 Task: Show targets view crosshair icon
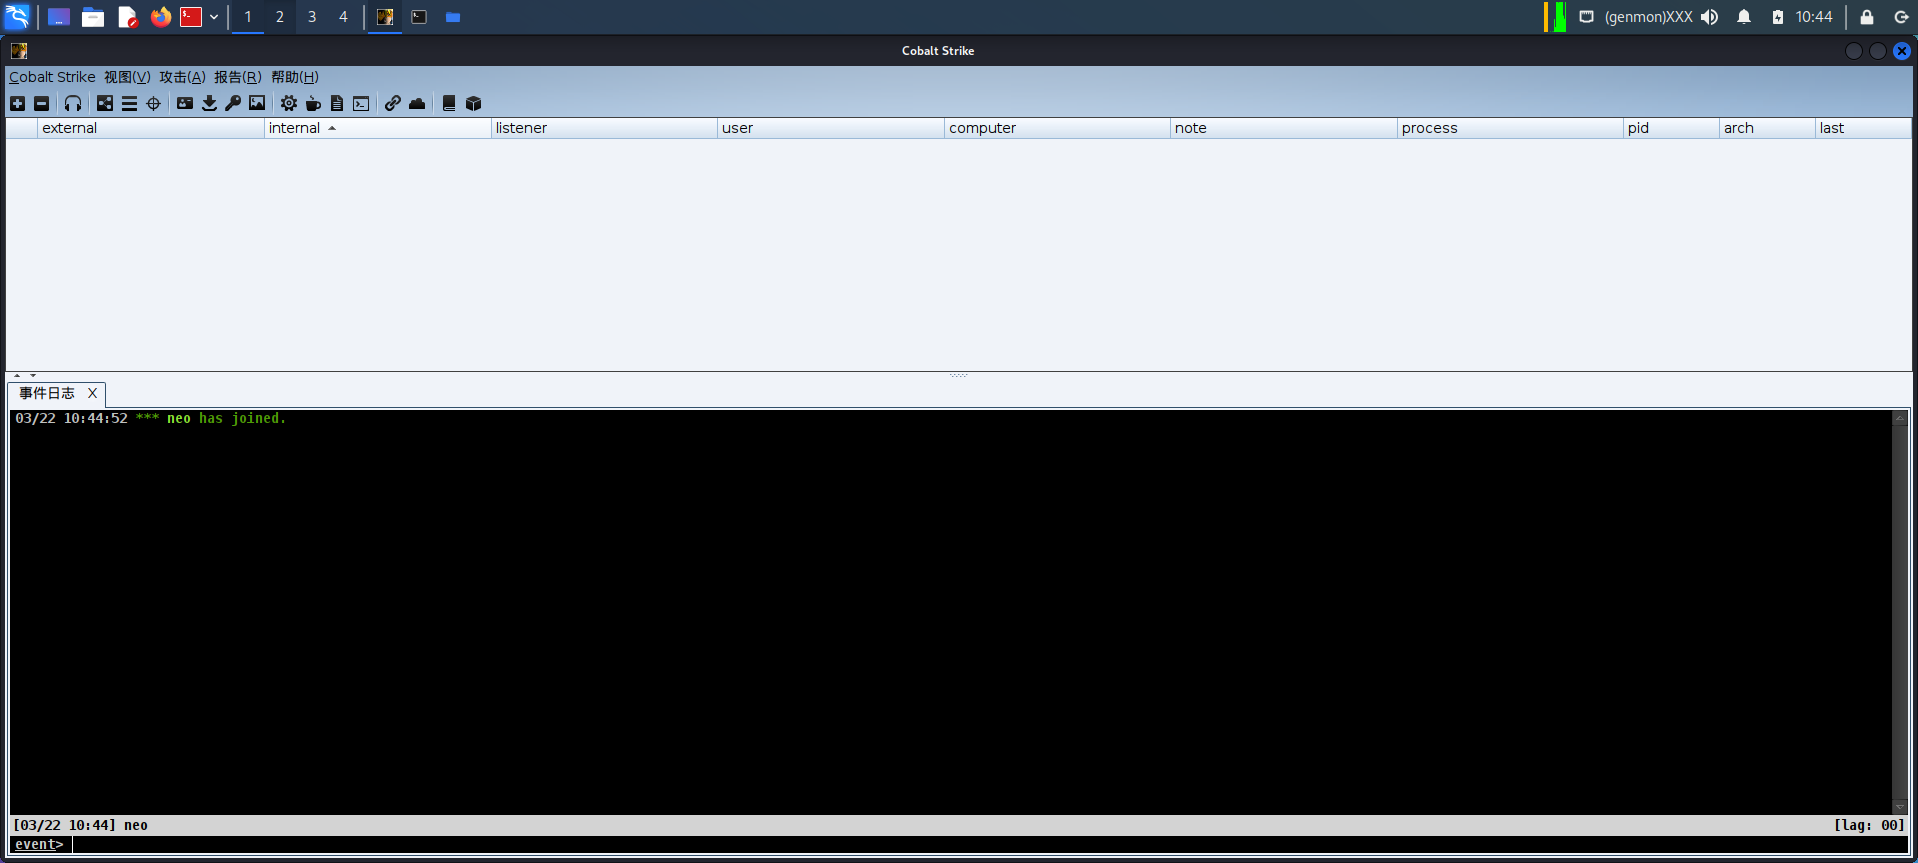153,103
